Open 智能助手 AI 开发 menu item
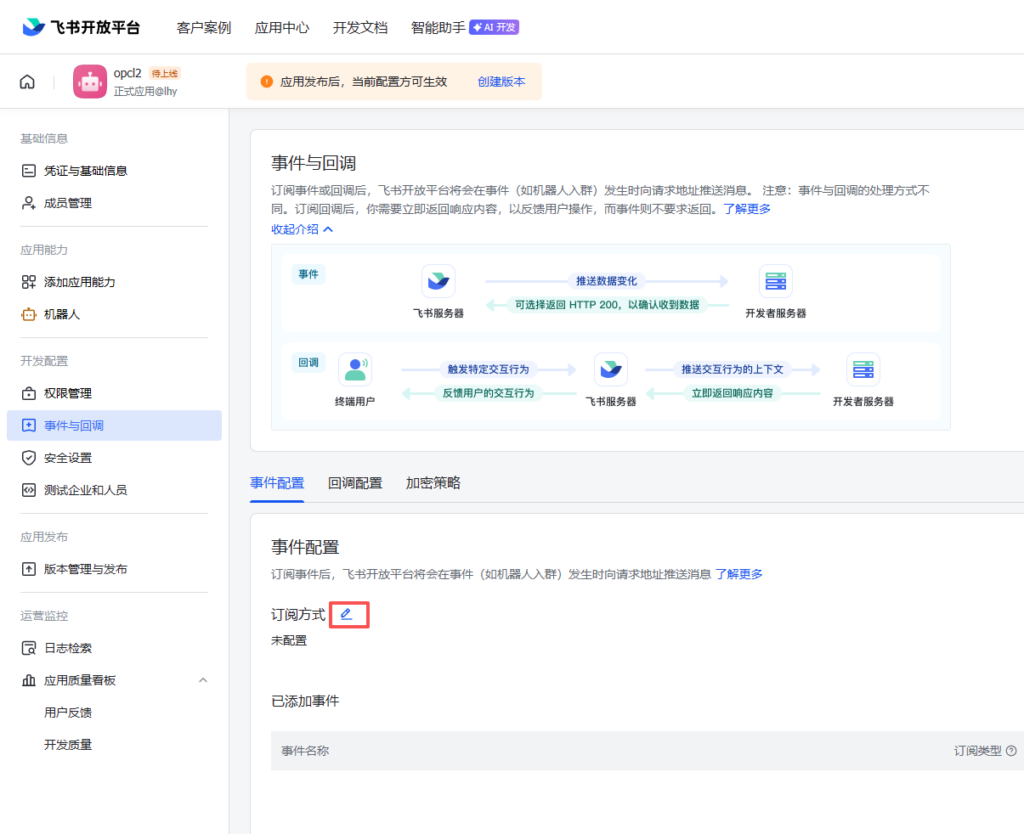Screen dimensions: 1024x834 click(x=464, y=27)
